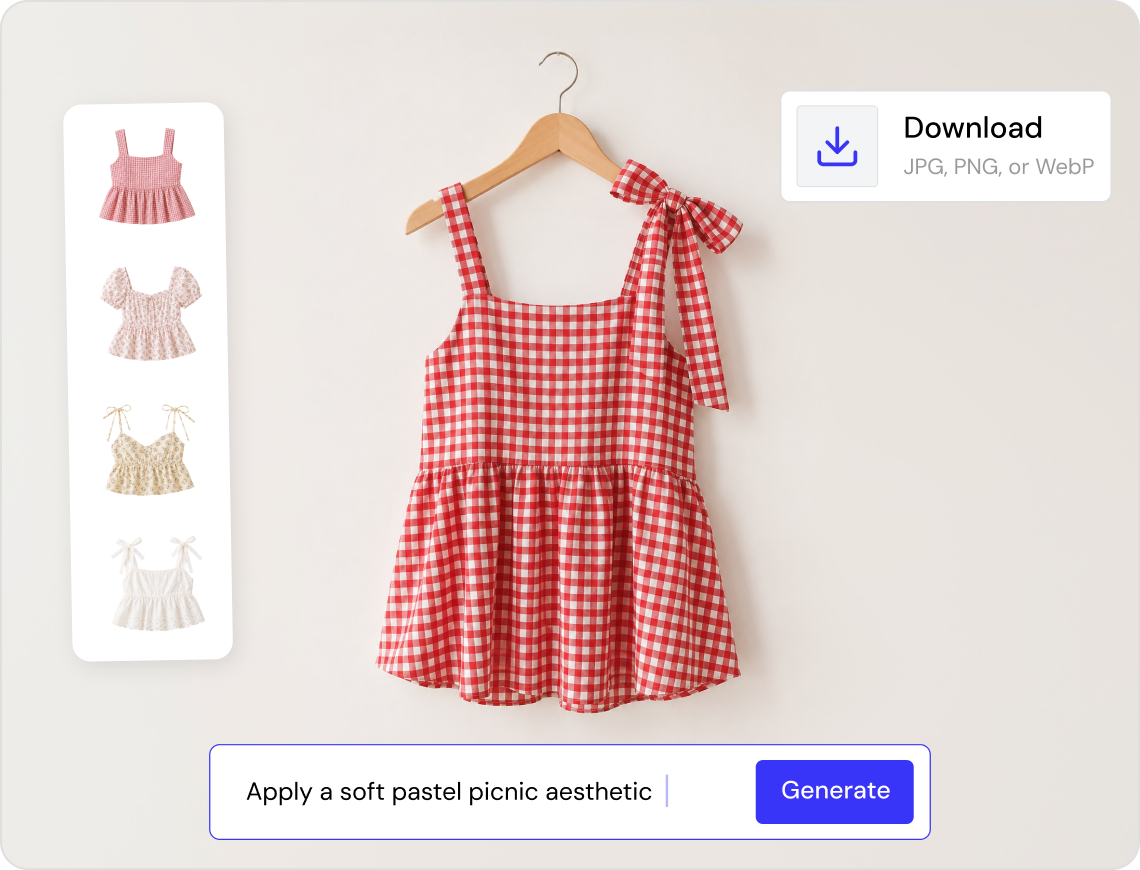
Task: Click the JPG, PNG, or WebP caption
Action: 998,167
